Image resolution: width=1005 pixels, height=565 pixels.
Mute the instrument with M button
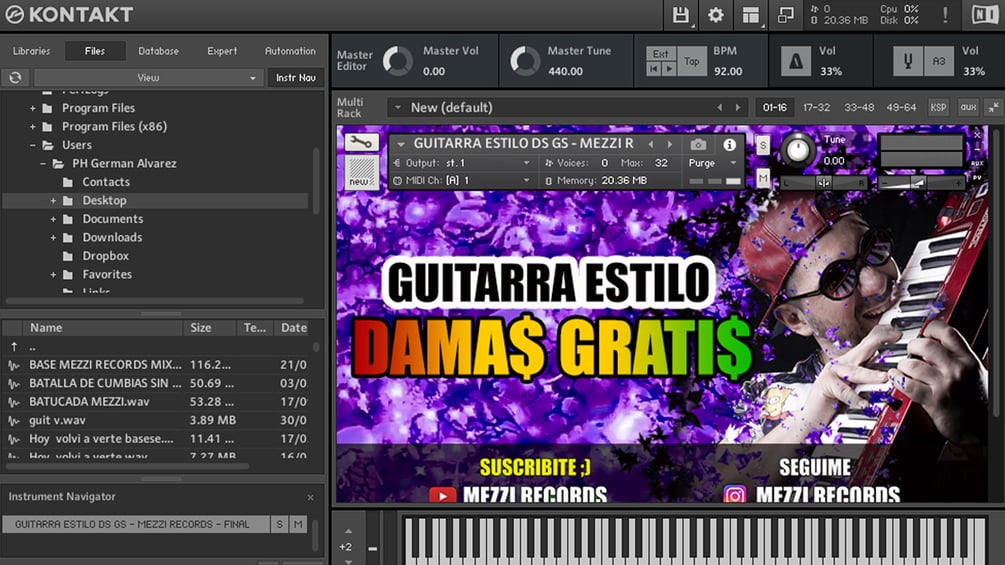pyautogui.click(x=763, y=177)
